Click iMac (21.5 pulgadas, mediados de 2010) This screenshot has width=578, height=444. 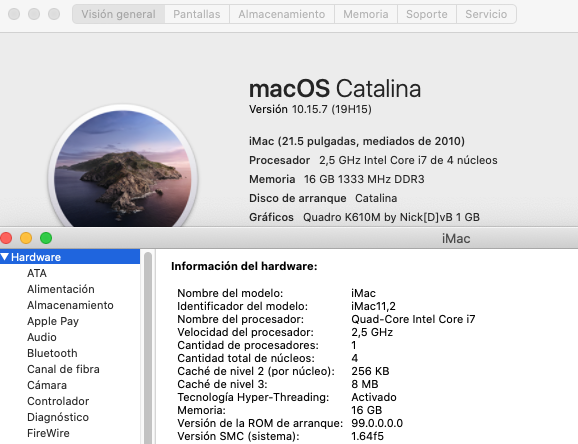pyautogui.click(x=357, y=141)
